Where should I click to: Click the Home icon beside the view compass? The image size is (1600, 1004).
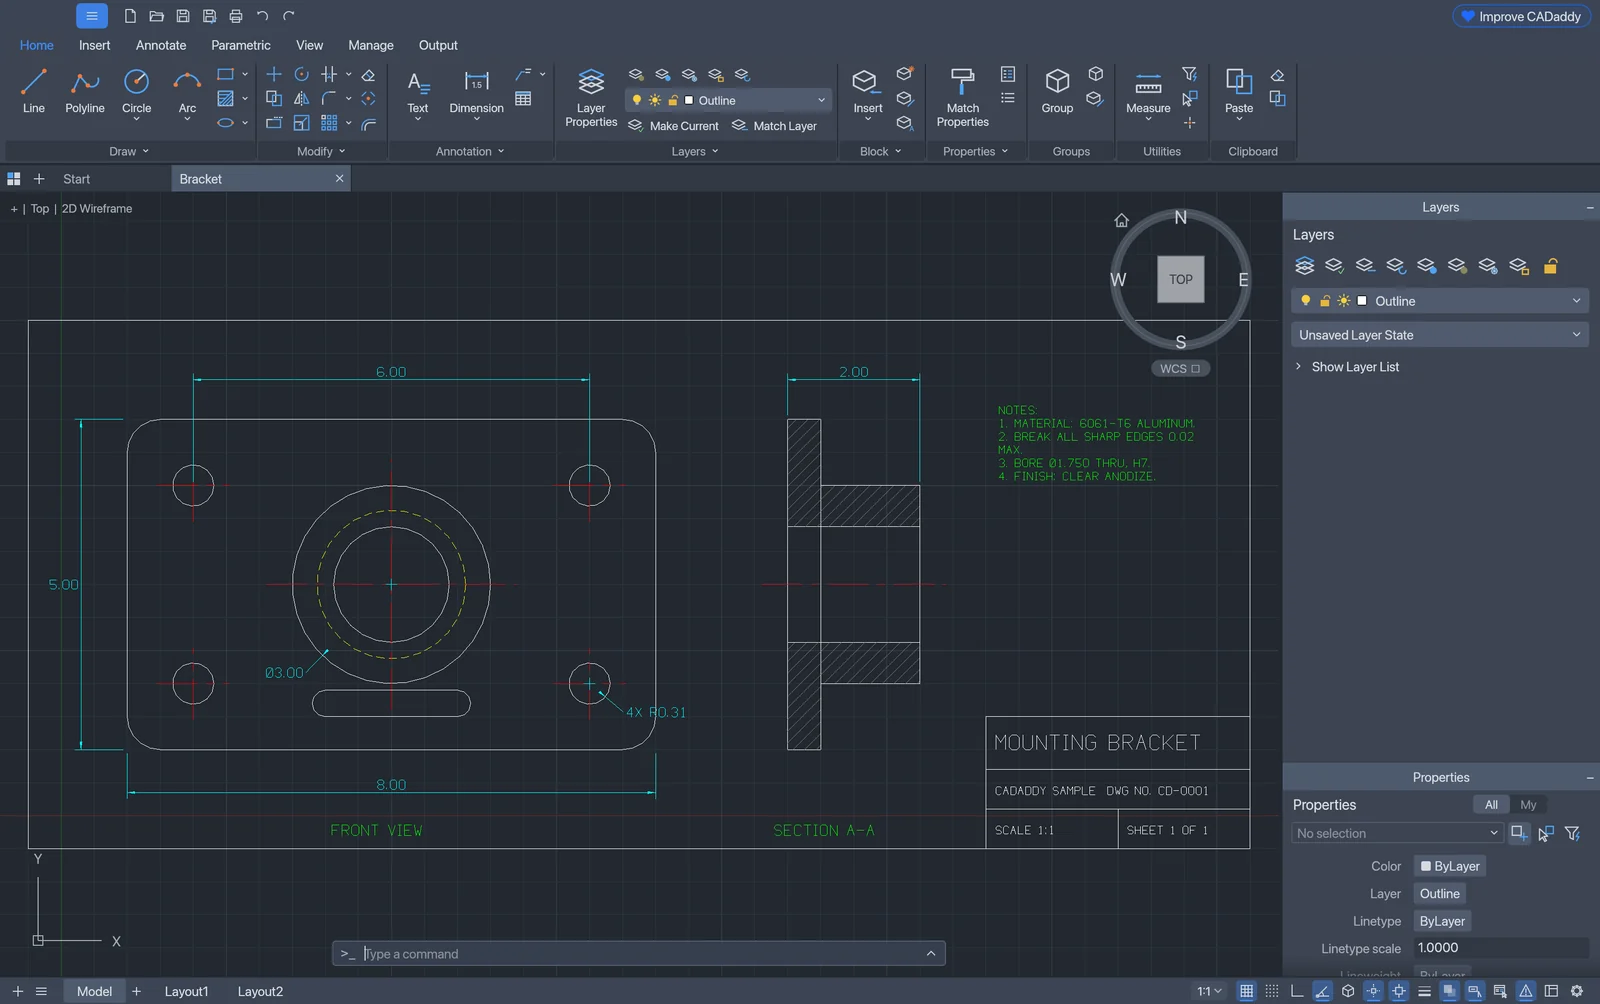pyautogui.click(x=1121, y=220)
